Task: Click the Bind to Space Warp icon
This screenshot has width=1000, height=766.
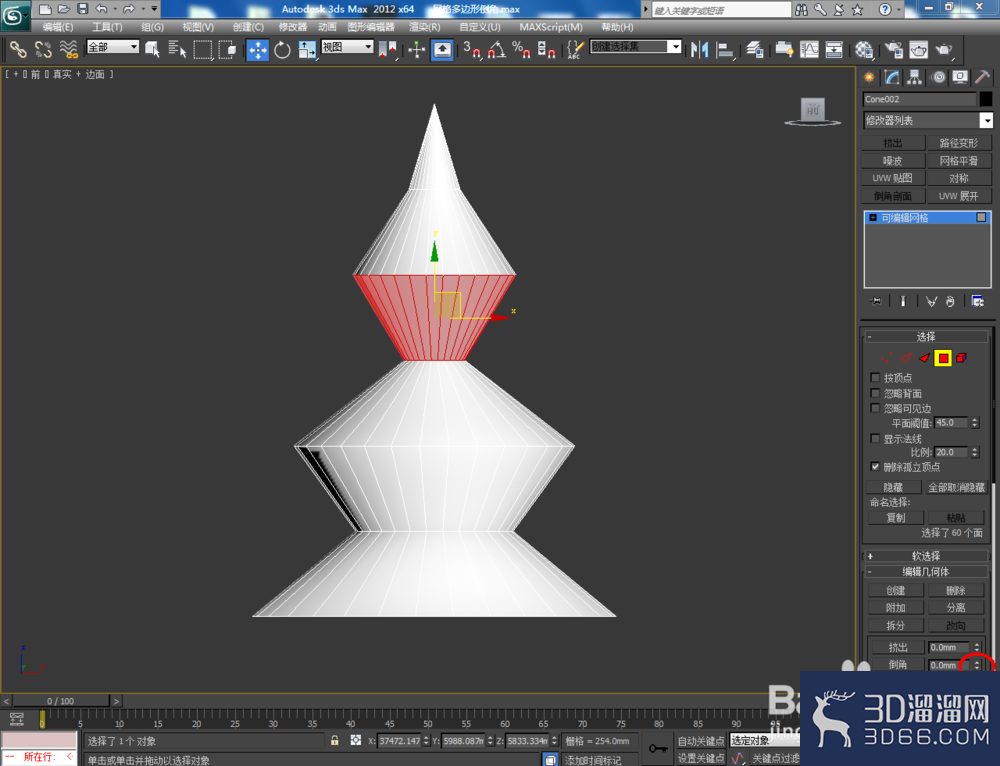Action: pyautogui.click(x=68, y=49)
